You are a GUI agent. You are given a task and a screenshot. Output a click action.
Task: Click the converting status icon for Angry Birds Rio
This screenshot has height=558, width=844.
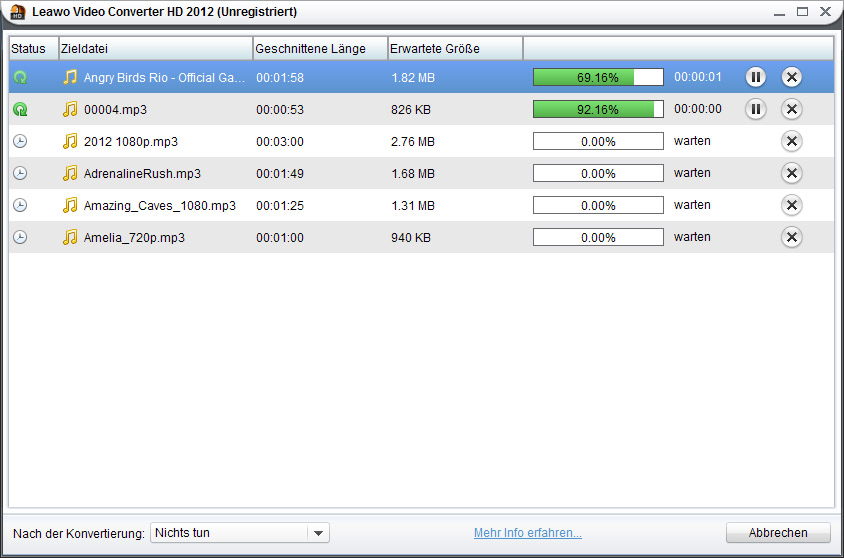click(x=20, y=77)
